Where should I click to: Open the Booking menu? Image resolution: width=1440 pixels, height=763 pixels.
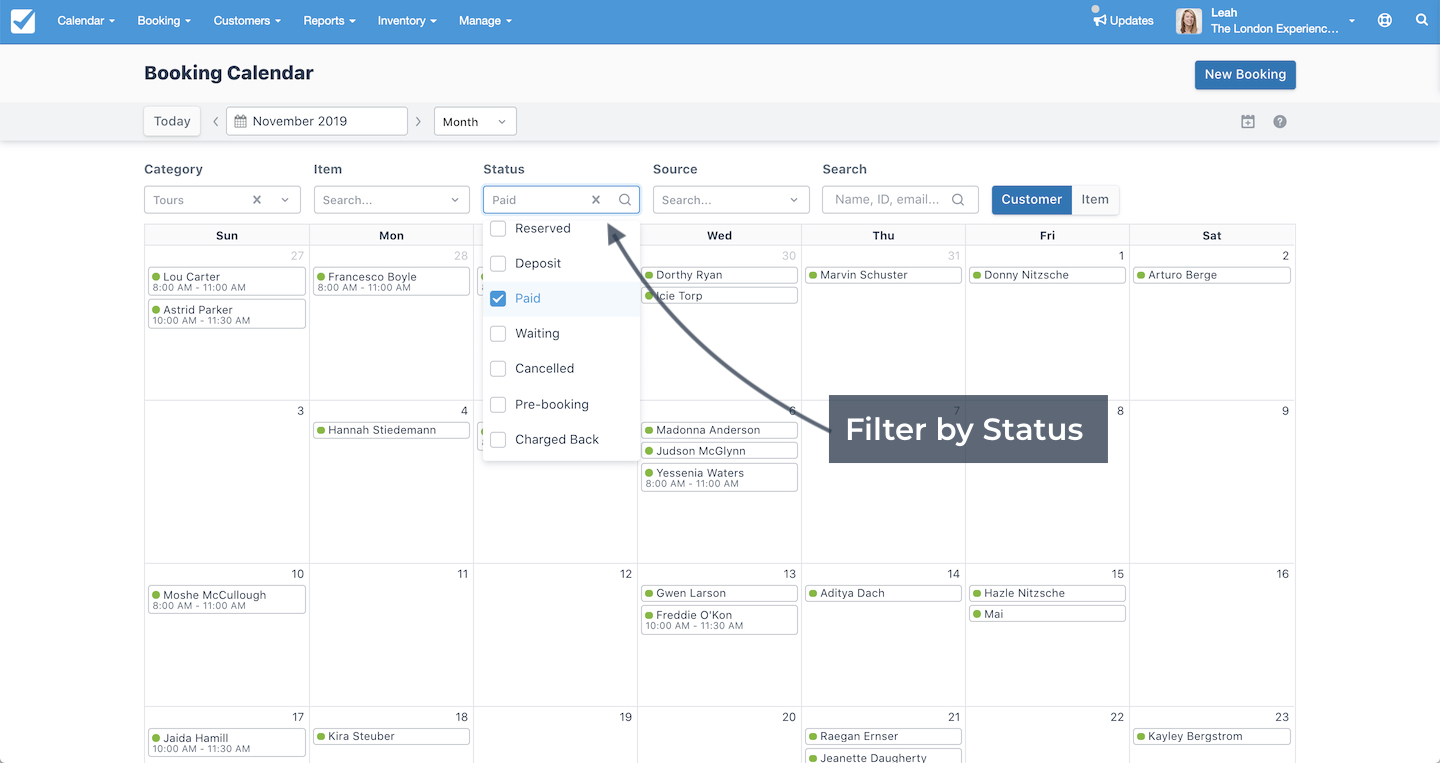164,21
